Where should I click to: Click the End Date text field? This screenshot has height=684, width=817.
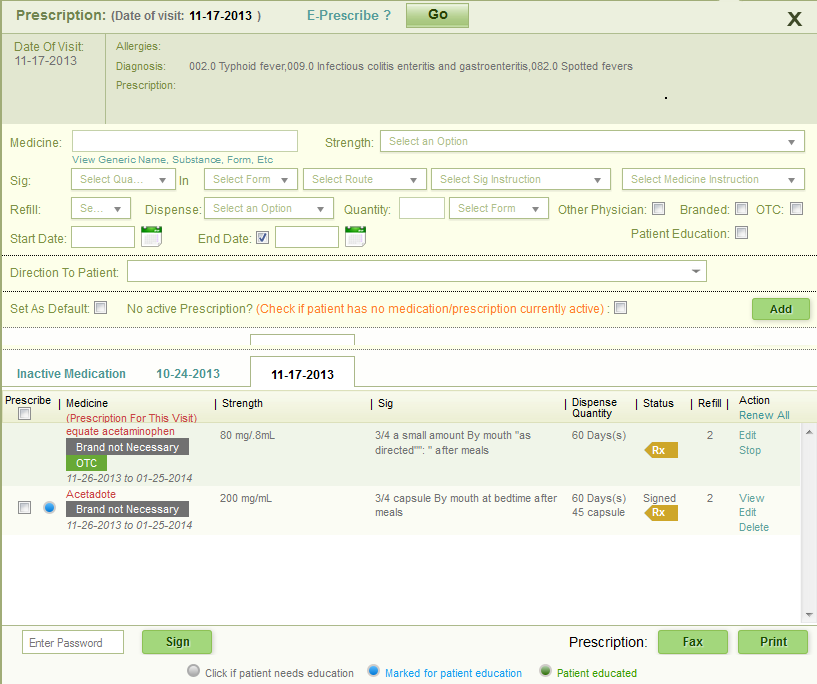pyautogui.click(x=306, y=238)
